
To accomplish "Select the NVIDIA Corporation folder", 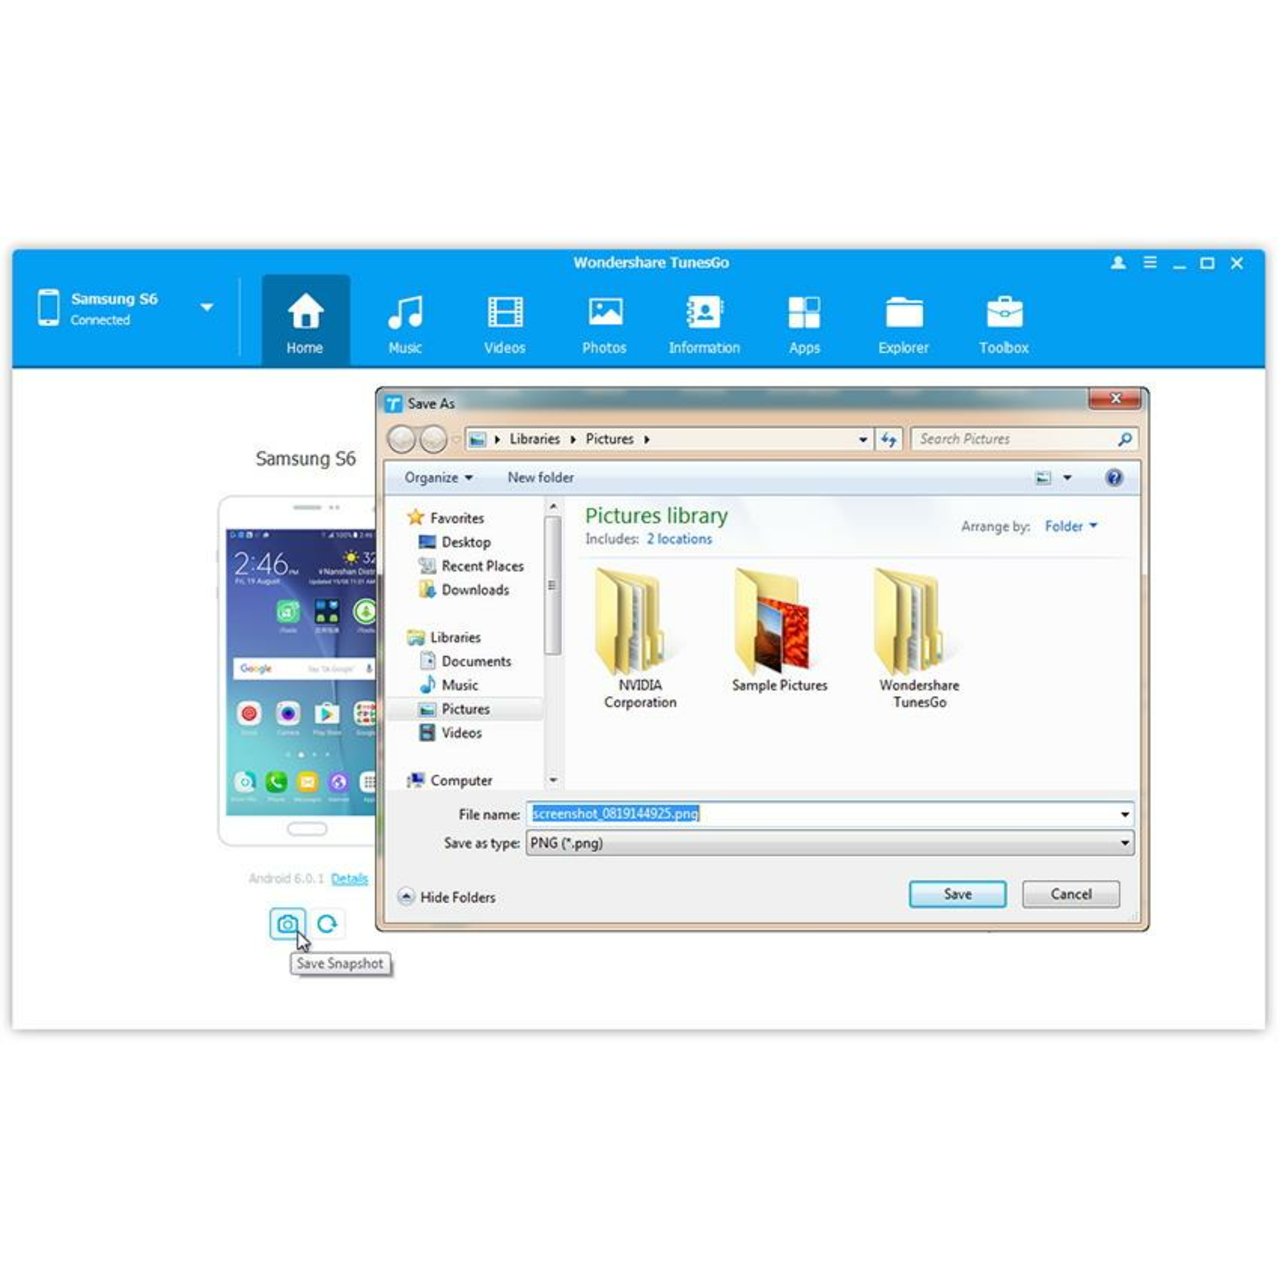I will click(640, 638).
